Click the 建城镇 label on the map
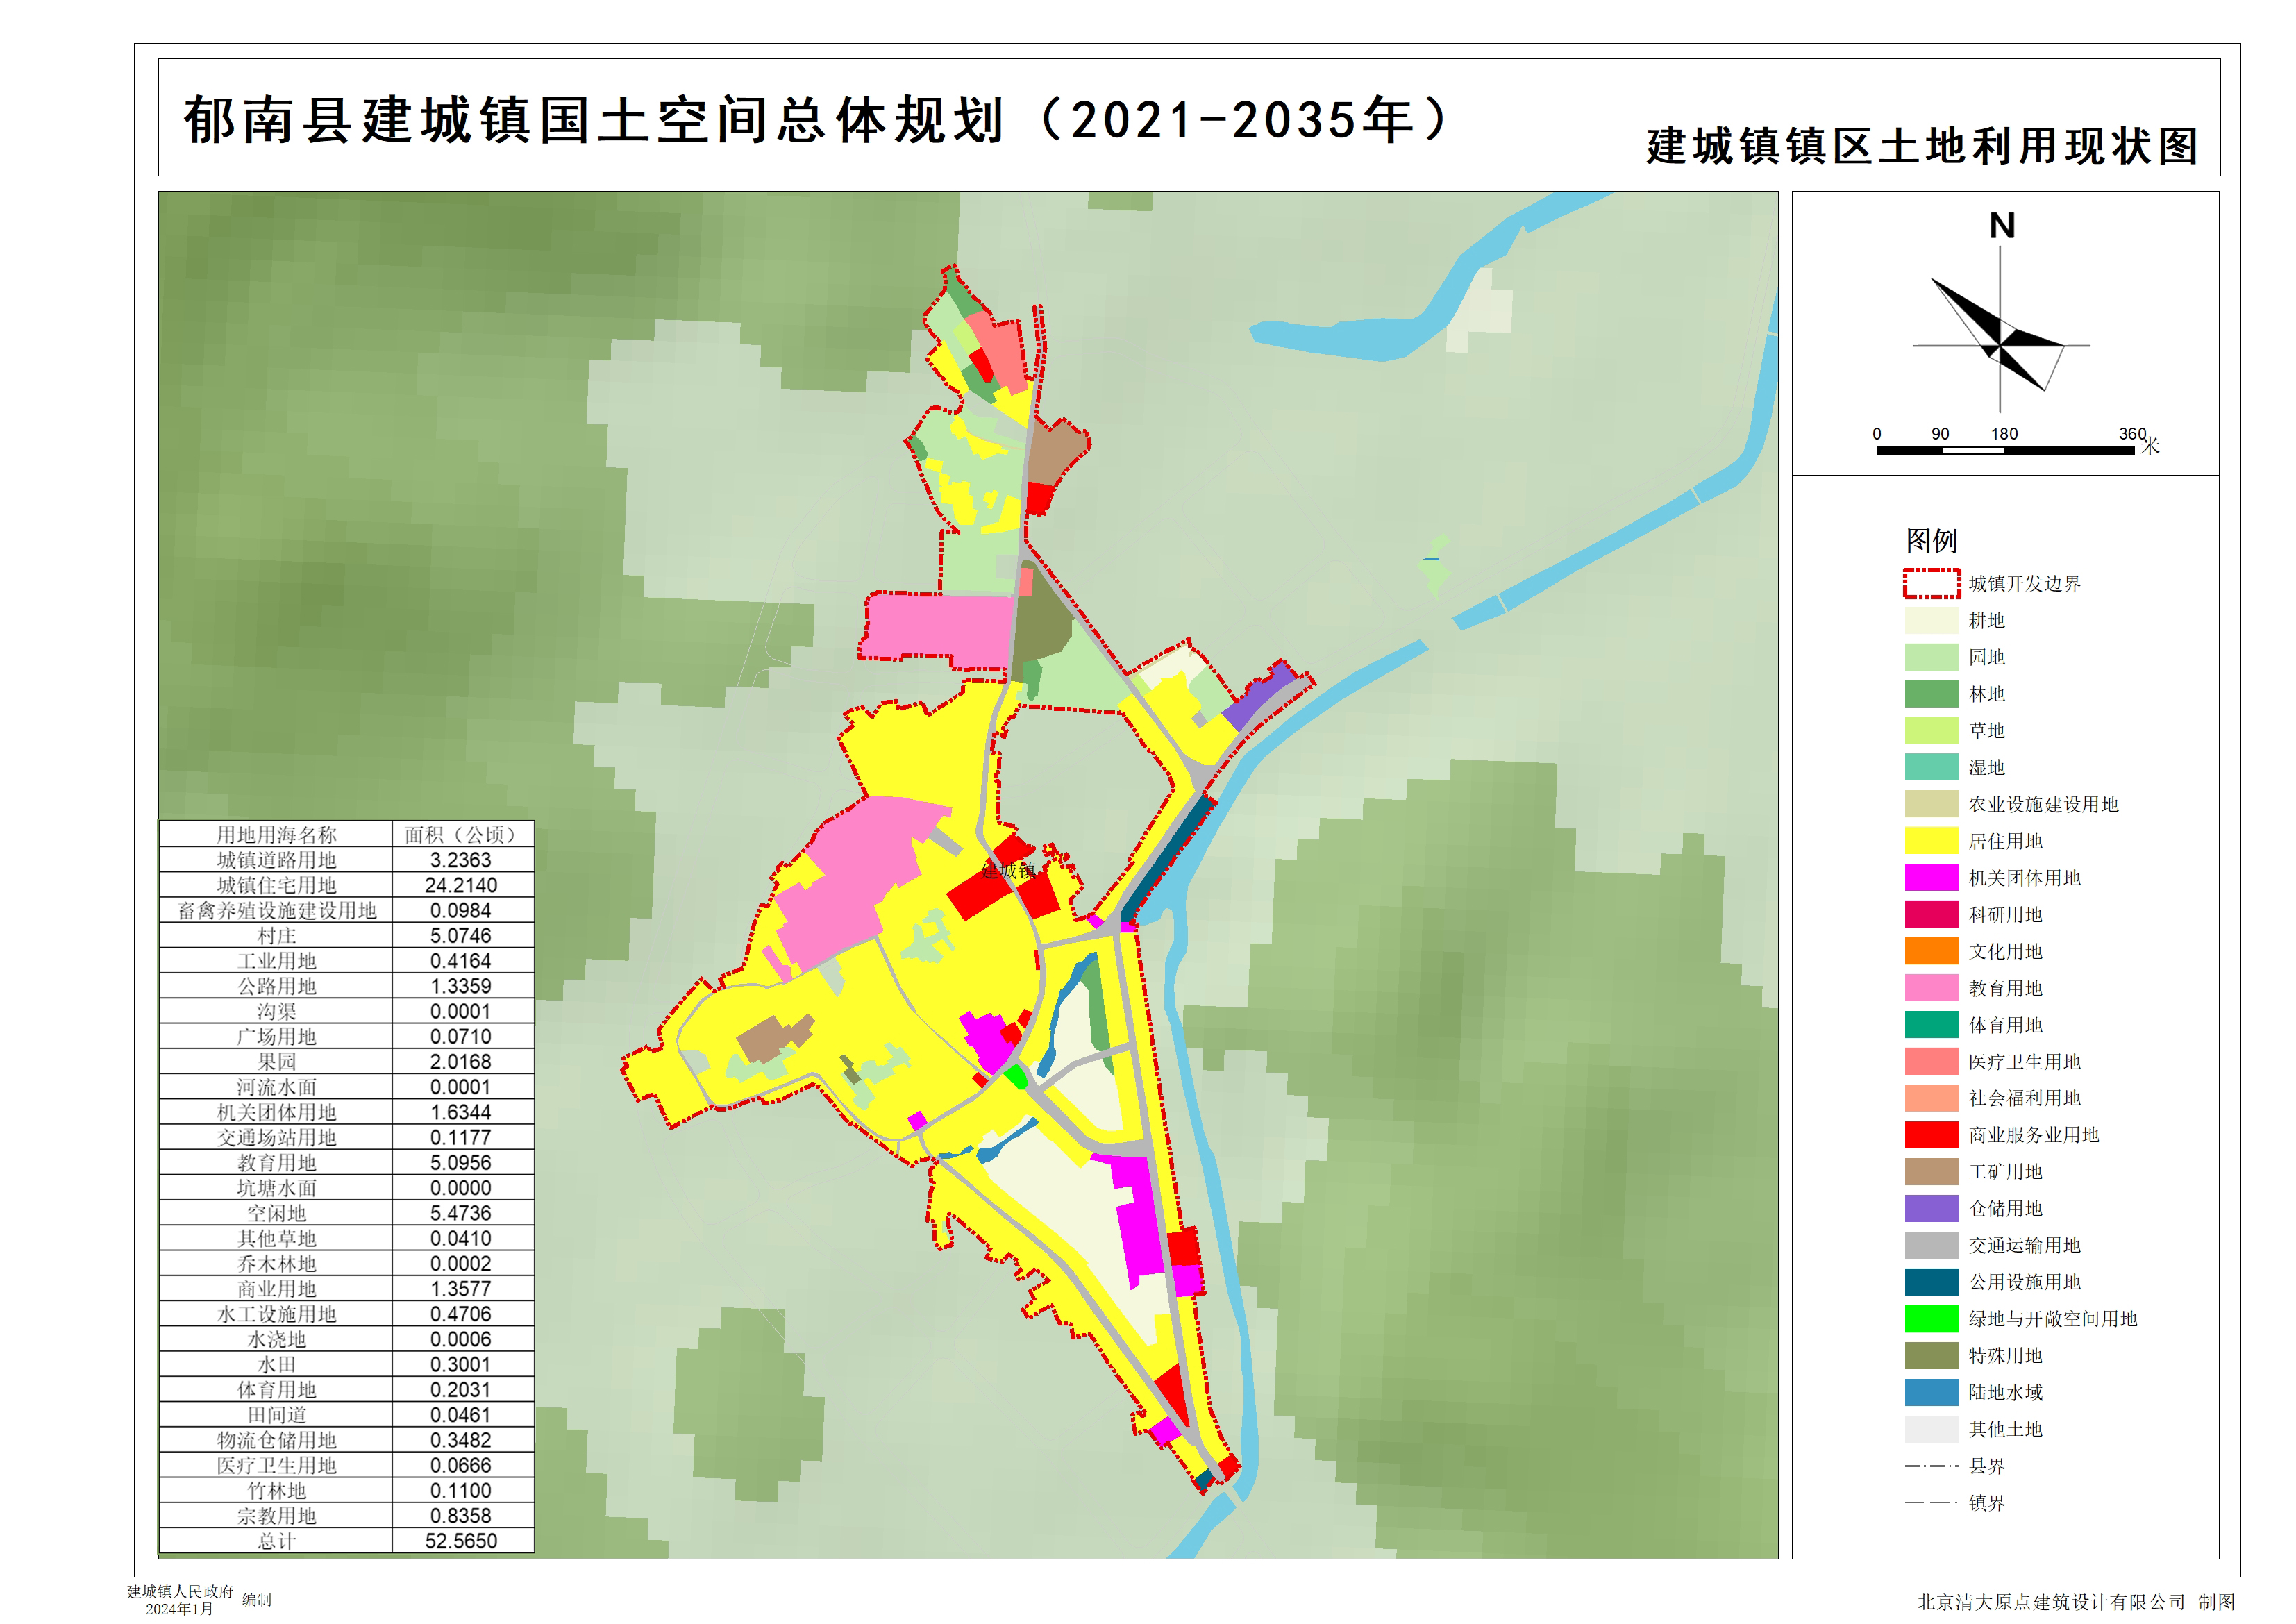Screen dimensions: 2296x1624 click(1008, 870)
